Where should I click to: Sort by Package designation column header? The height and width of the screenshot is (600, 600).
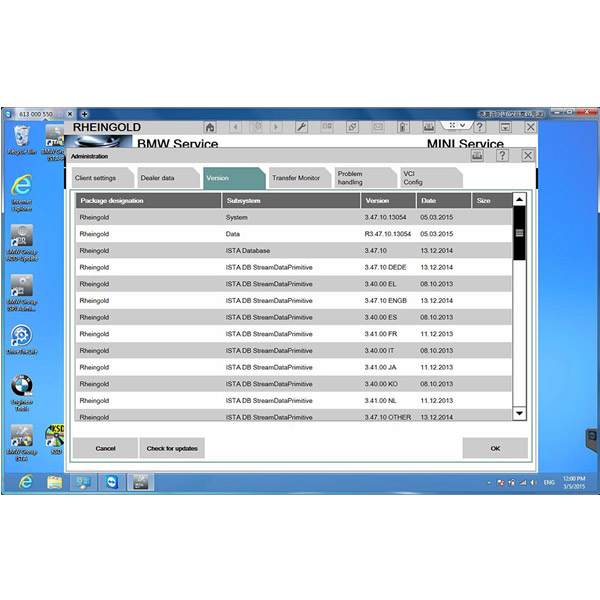coord(148,201)
